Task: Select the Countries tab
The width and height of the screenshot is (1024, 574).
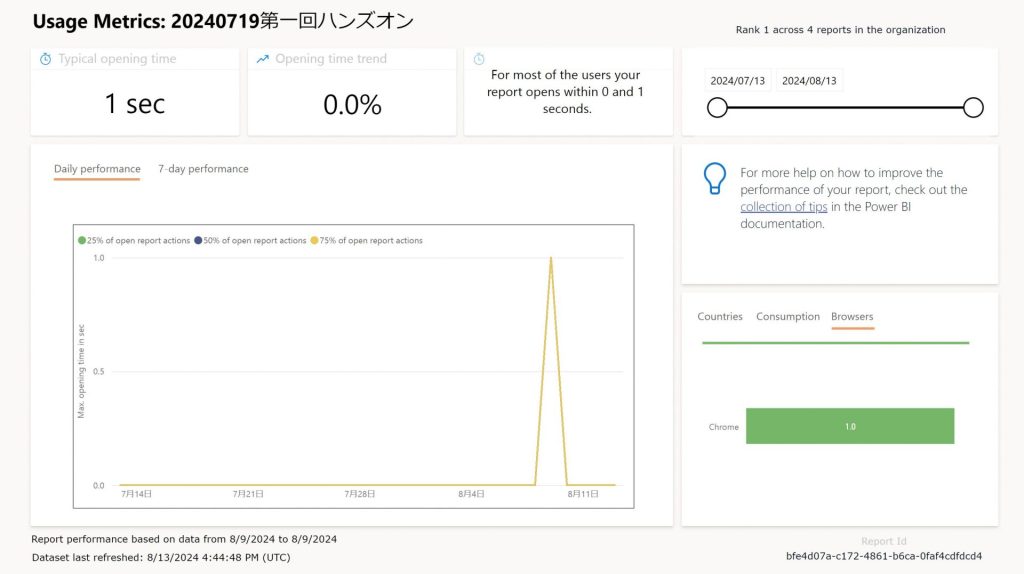Action: coord(720,317)
